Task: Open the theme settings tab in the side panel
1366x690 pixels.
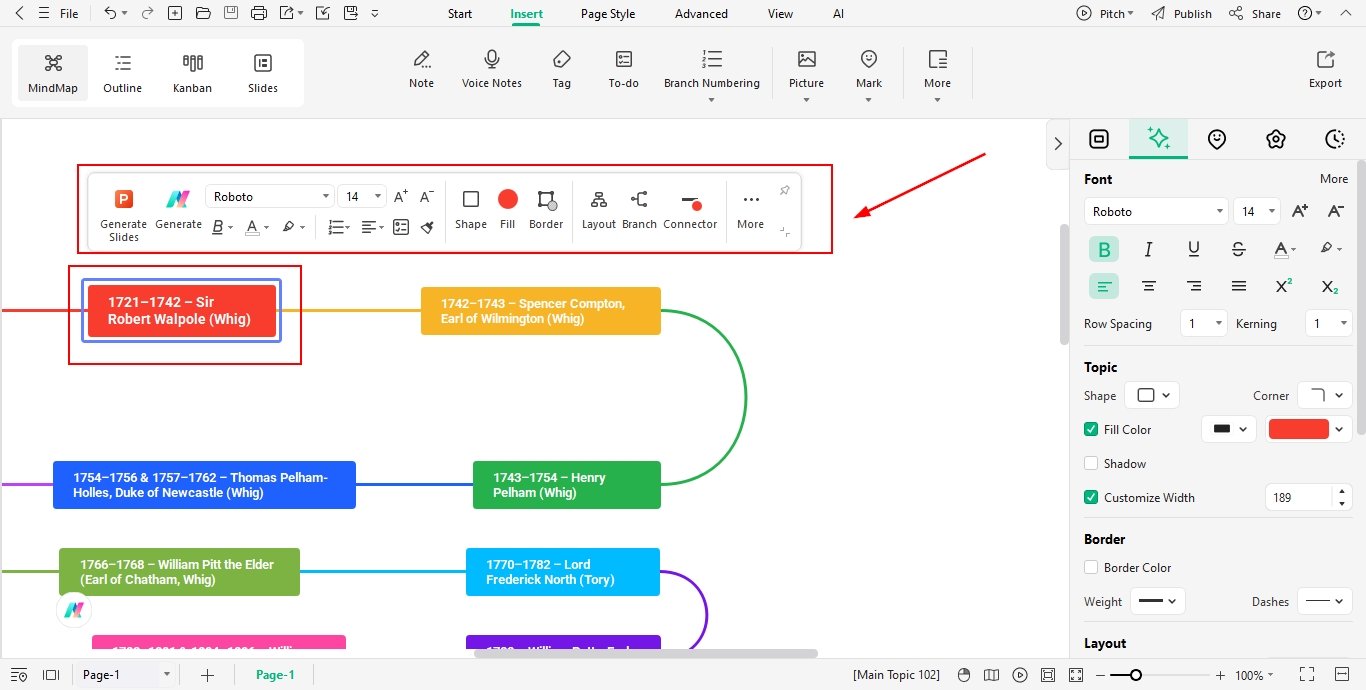Action: (1275, 139)
